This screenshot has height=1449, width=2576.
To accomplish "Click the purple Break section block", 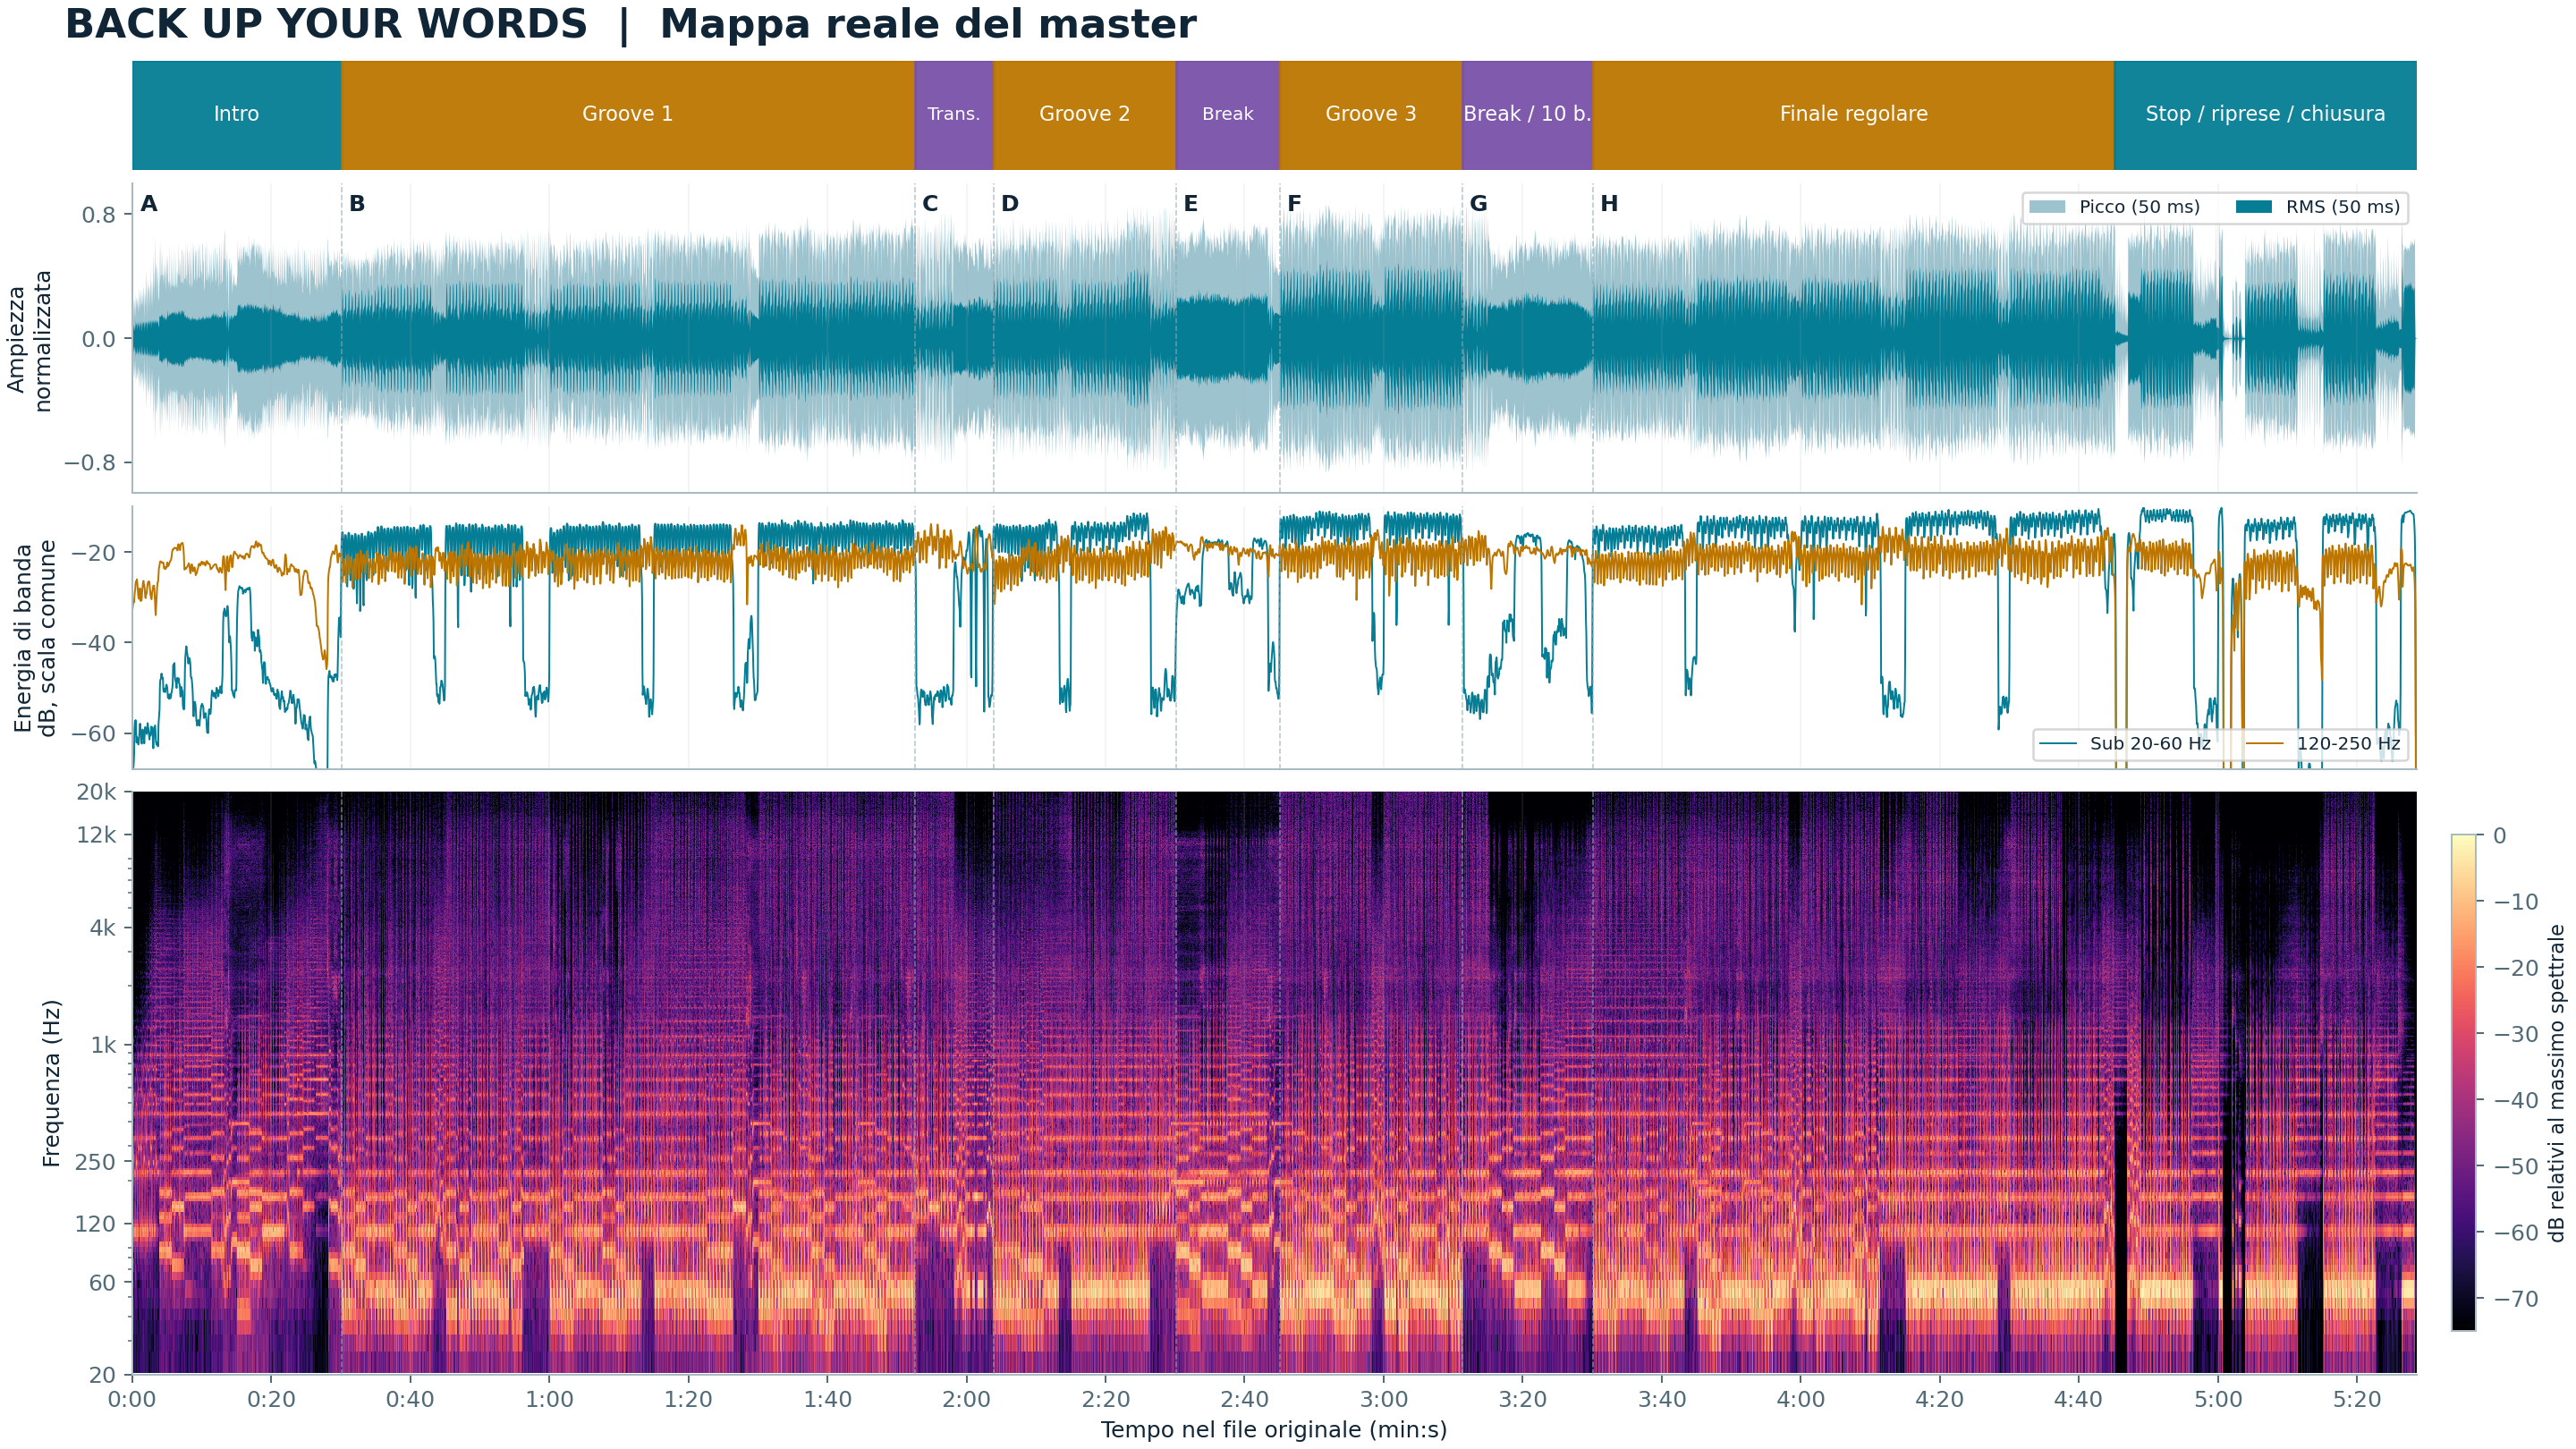I will coord(1227,114).
